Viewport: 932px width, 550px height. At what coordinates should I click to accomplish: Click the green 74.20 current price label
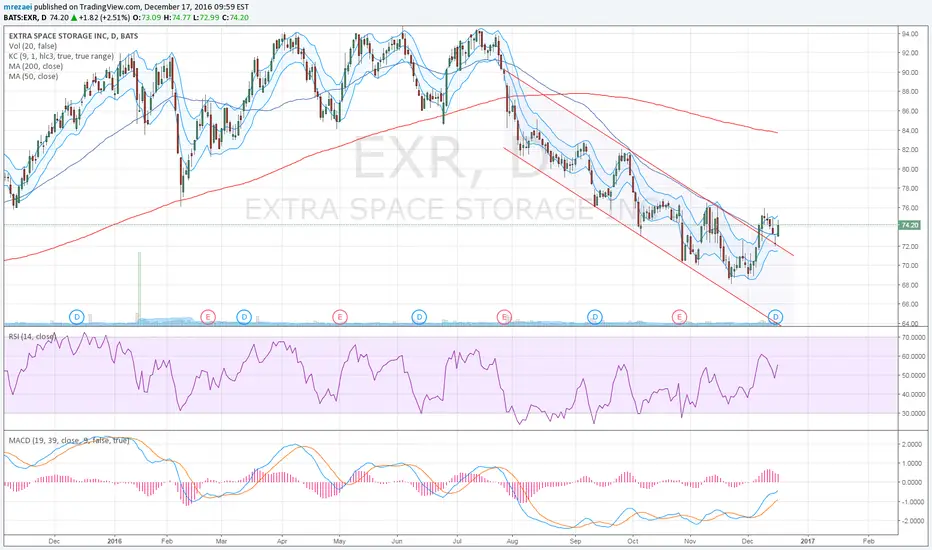[x=910, y=225]
